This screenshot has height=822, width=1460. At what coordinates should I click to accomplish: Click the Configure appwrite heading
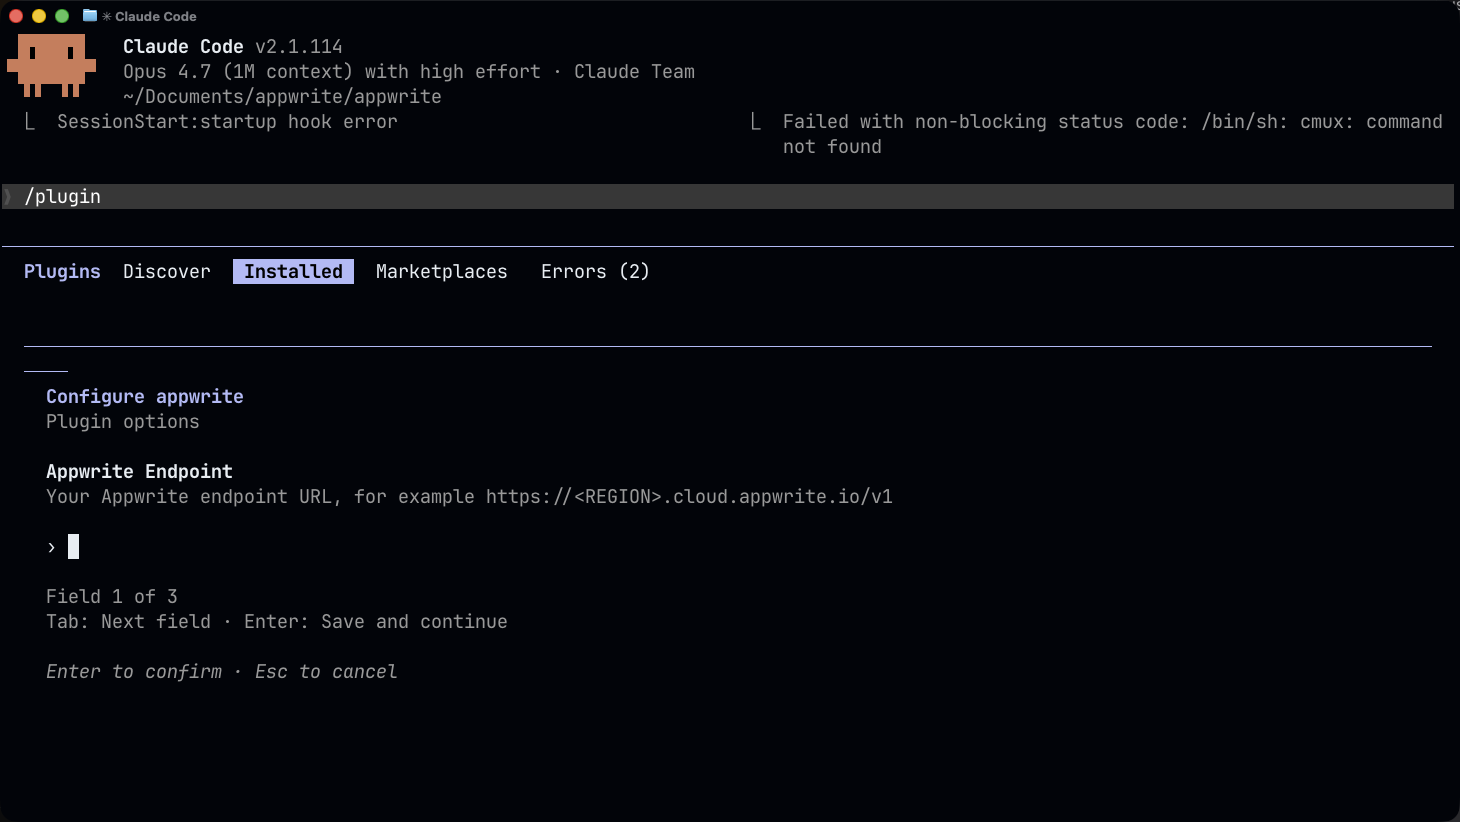[144, 396]
